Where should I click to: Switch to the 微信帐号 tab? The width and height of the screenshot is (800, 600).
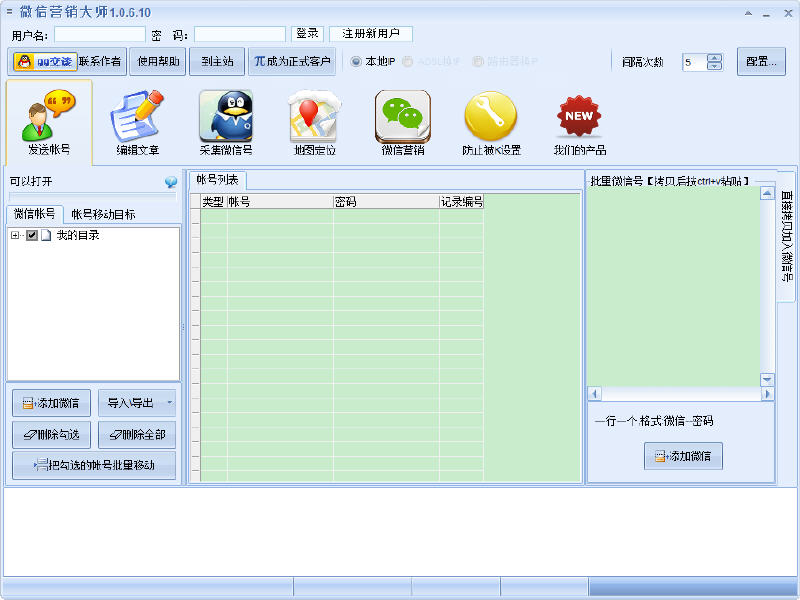coord(34,214)
